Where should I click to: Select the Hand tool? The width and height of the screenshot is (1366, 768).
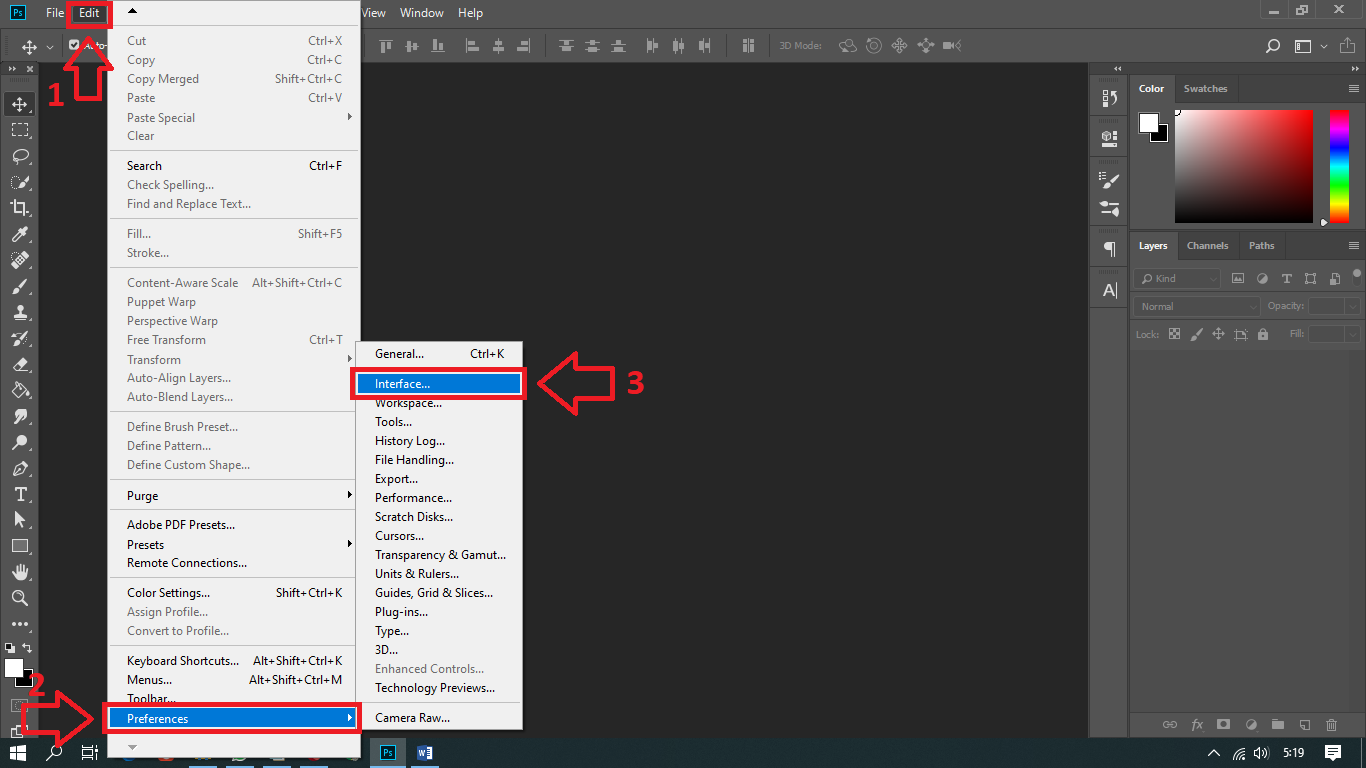pos(20,572)
